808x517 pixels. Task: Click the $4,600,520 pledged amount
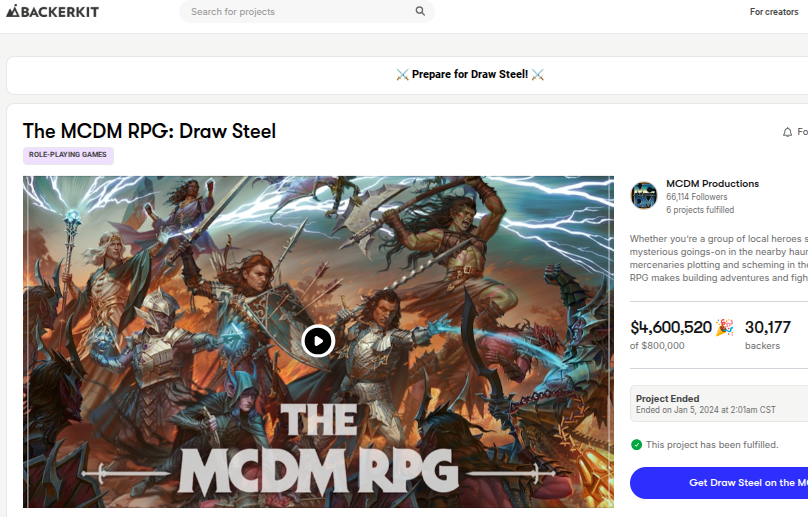point(670,327)
